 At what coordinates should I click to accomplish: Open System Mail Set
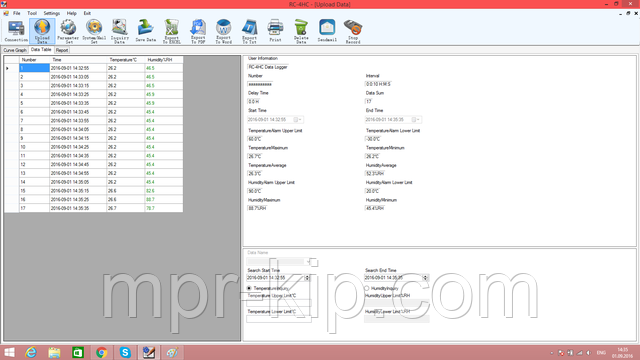94,31
